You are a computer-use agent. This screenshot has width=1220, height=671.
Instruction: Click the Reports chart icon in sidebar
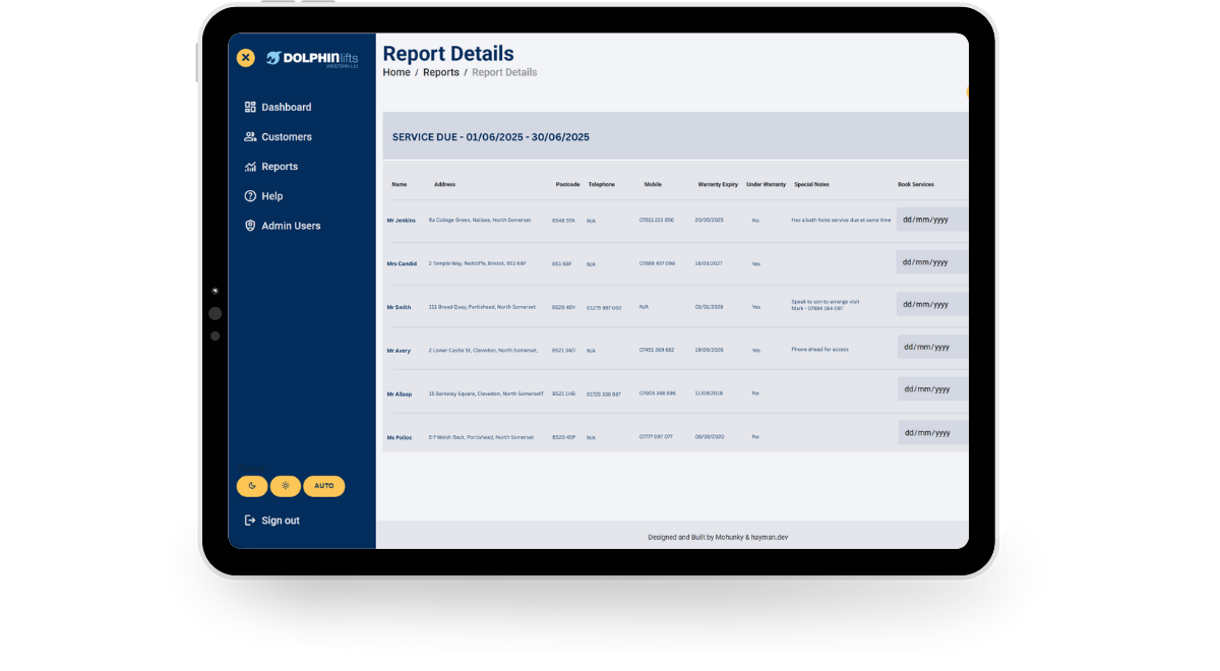pyautogui.click(x=250, y=167)
